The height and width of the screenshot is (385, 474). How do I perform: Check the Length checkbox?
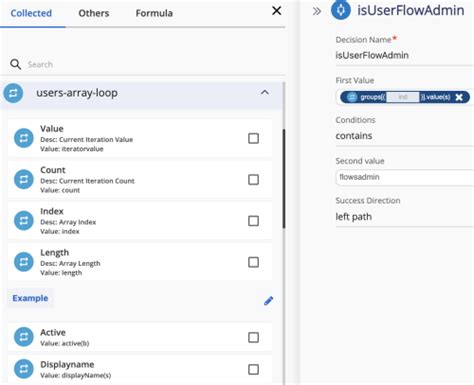click(x=253, y=262)
